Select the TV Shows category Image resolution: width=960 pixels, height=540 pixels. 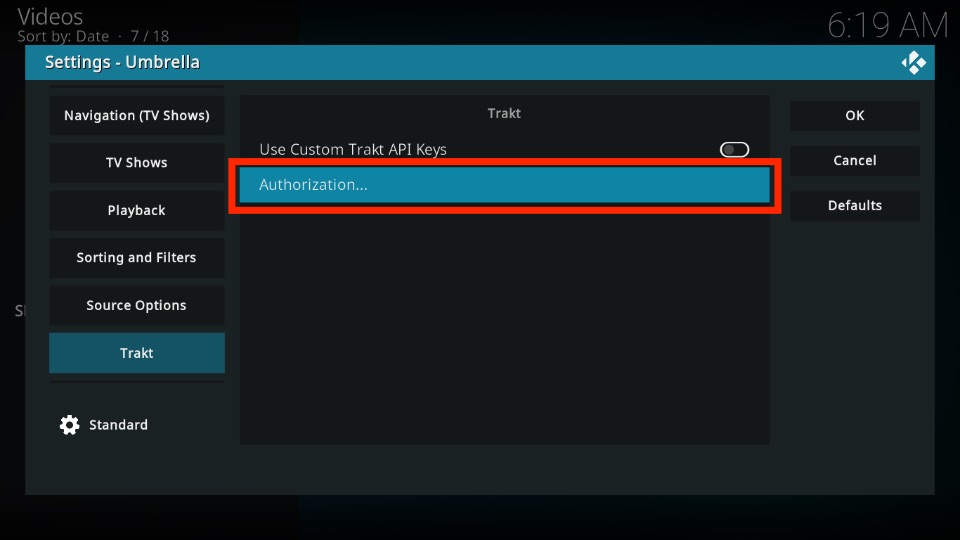(137, 162)
